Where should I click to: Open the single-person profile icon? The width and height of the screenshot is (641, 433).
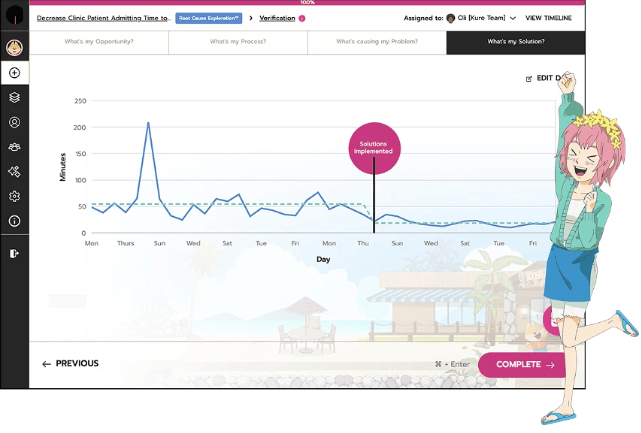coord(14,123)
